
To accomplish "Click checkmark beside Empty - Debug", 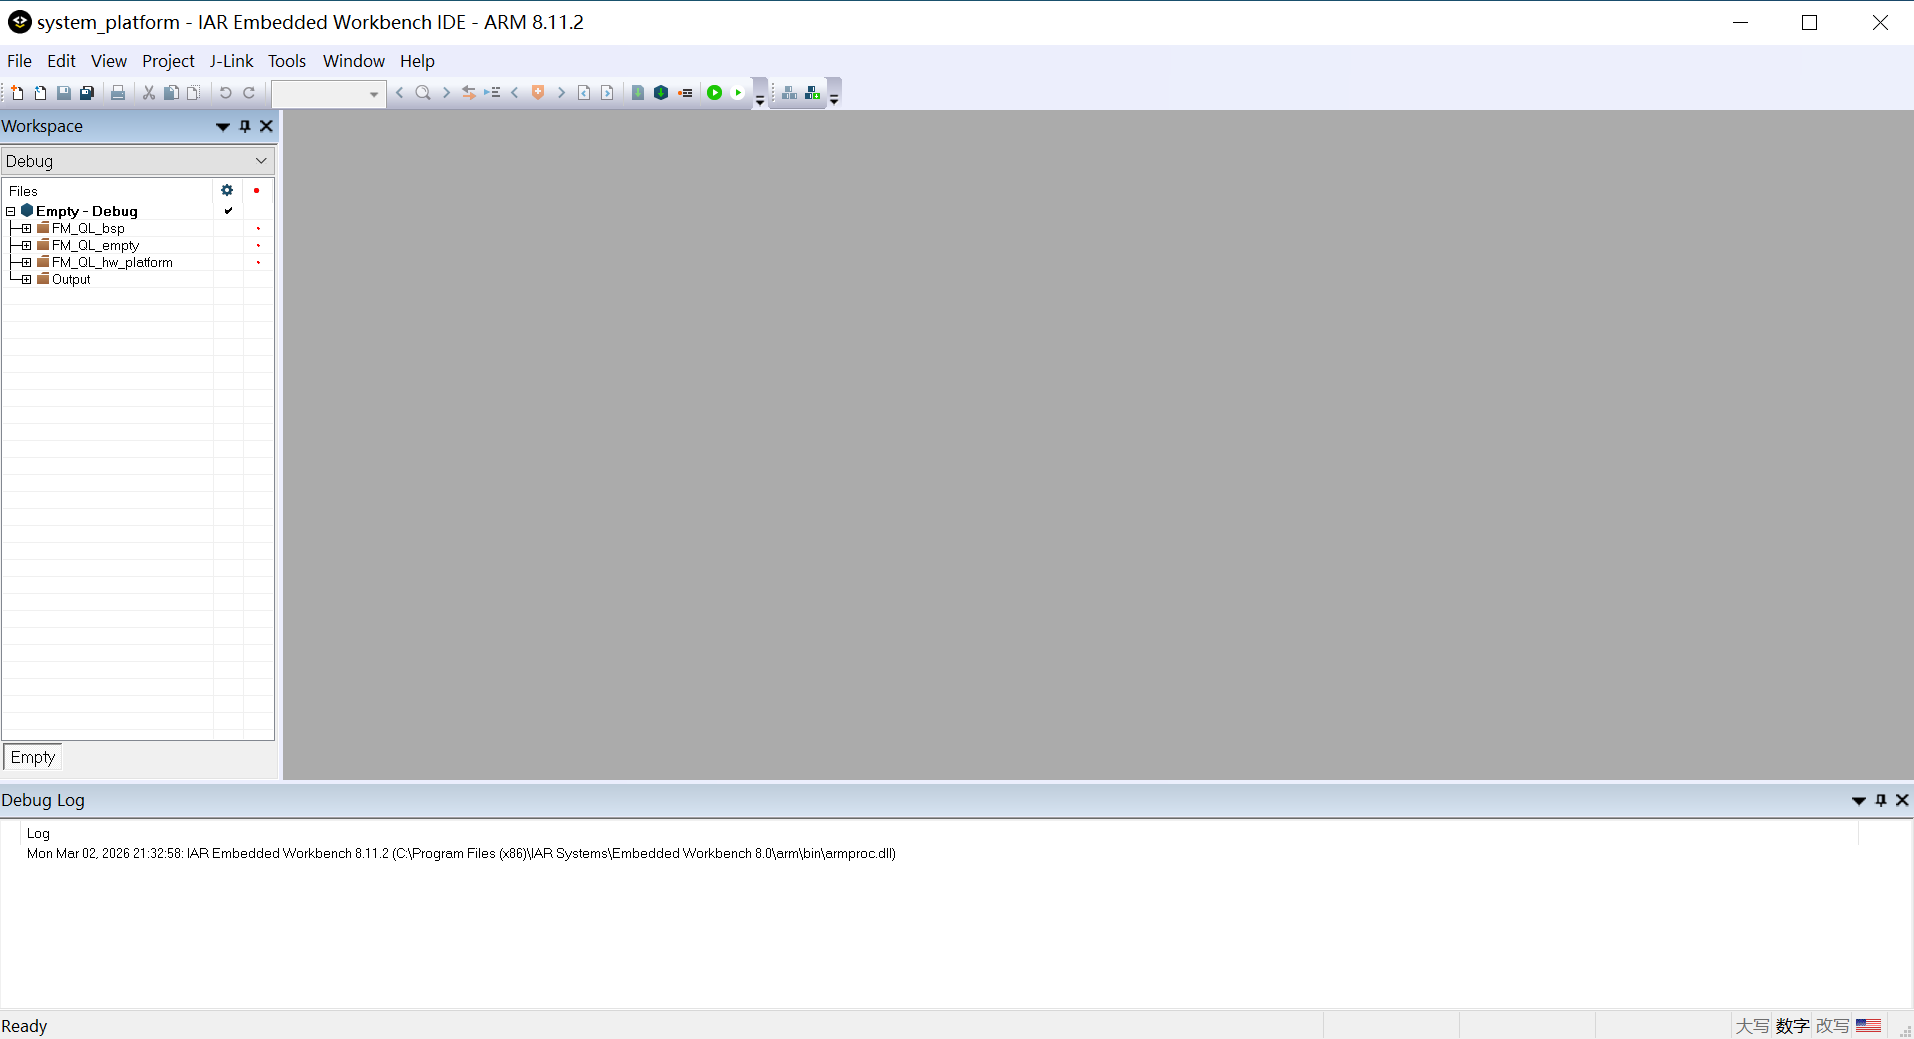I will [x=228, y=211].
